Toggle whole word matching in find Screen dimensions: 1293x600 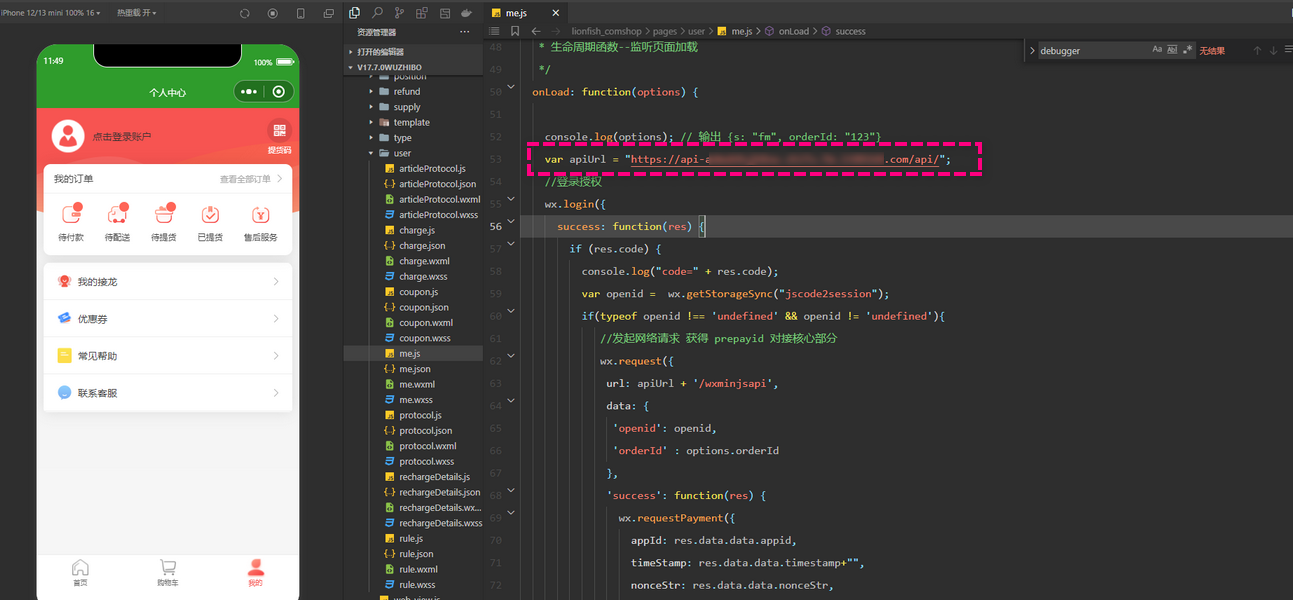click(1172, 50)
